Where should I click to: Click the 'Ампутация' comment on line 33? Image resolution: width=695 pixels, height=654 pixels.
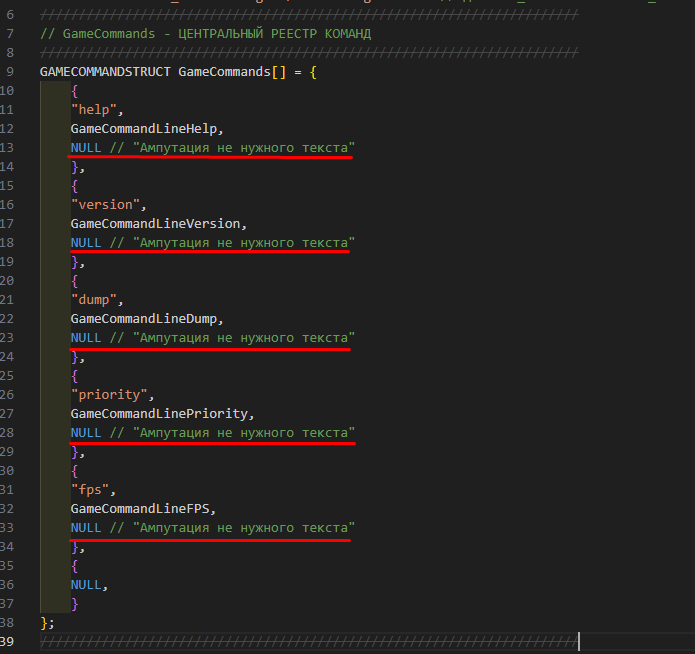pyautogui.click(x=232, y=528)
